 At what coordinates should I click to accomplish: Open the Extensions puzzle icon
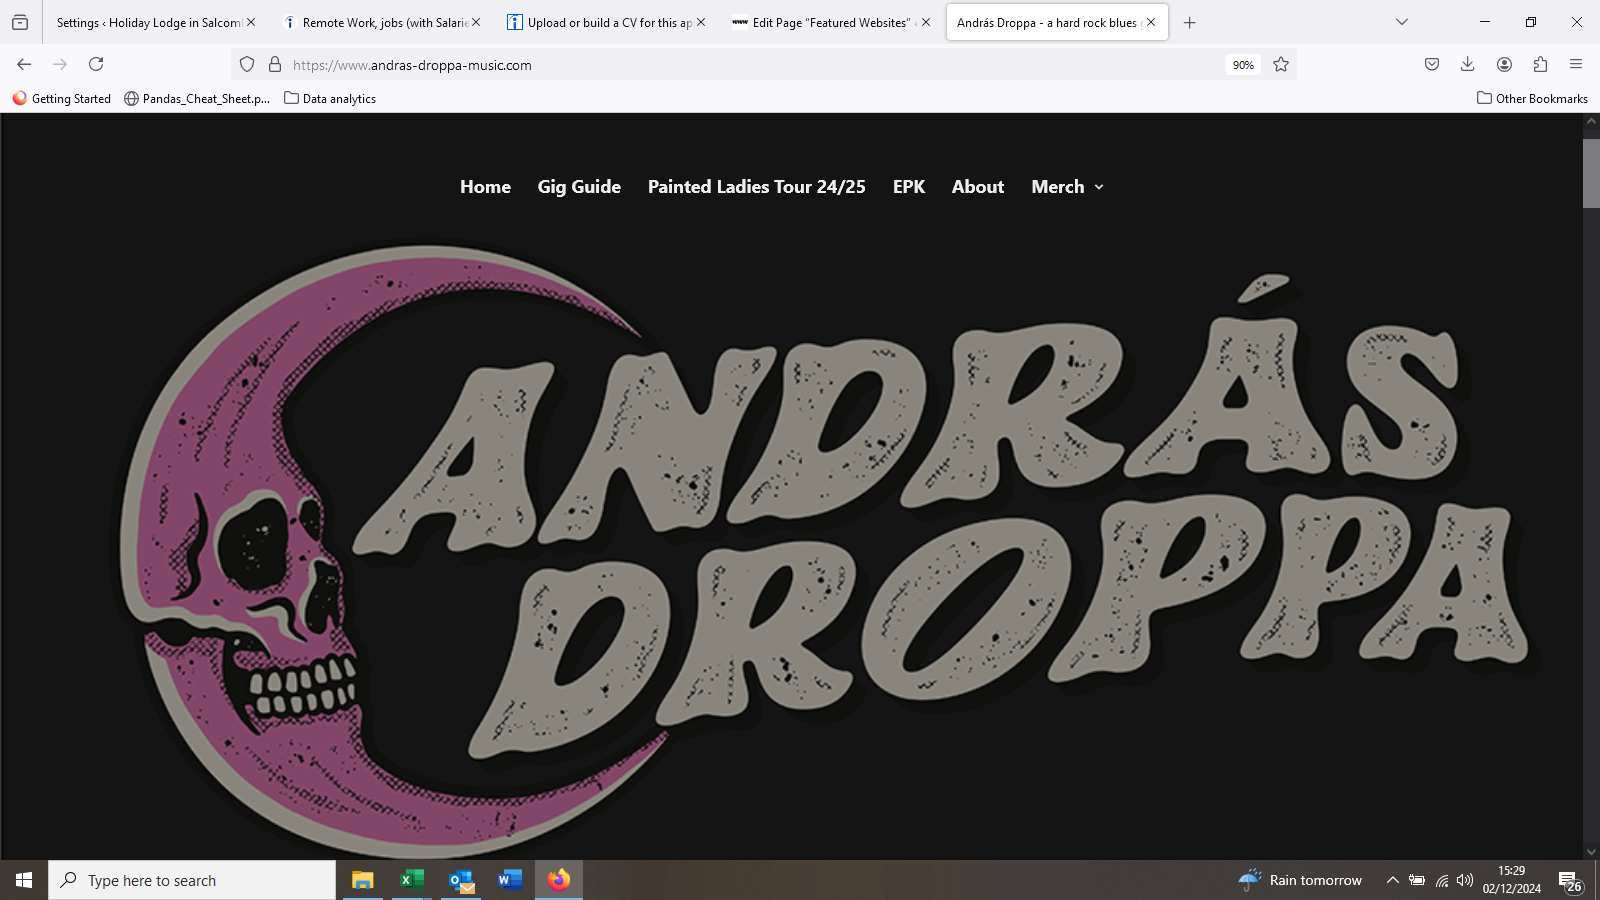click(x=1540, y=64)
